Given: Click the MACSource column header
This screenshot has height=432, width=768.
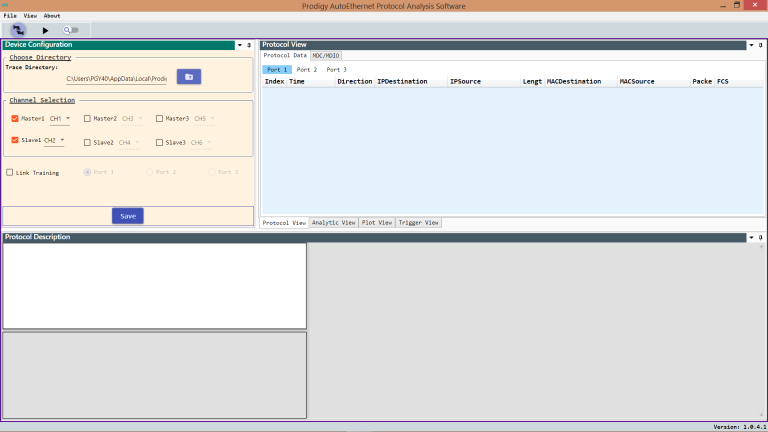Looking at the screenshot, I should pos(653,81).
